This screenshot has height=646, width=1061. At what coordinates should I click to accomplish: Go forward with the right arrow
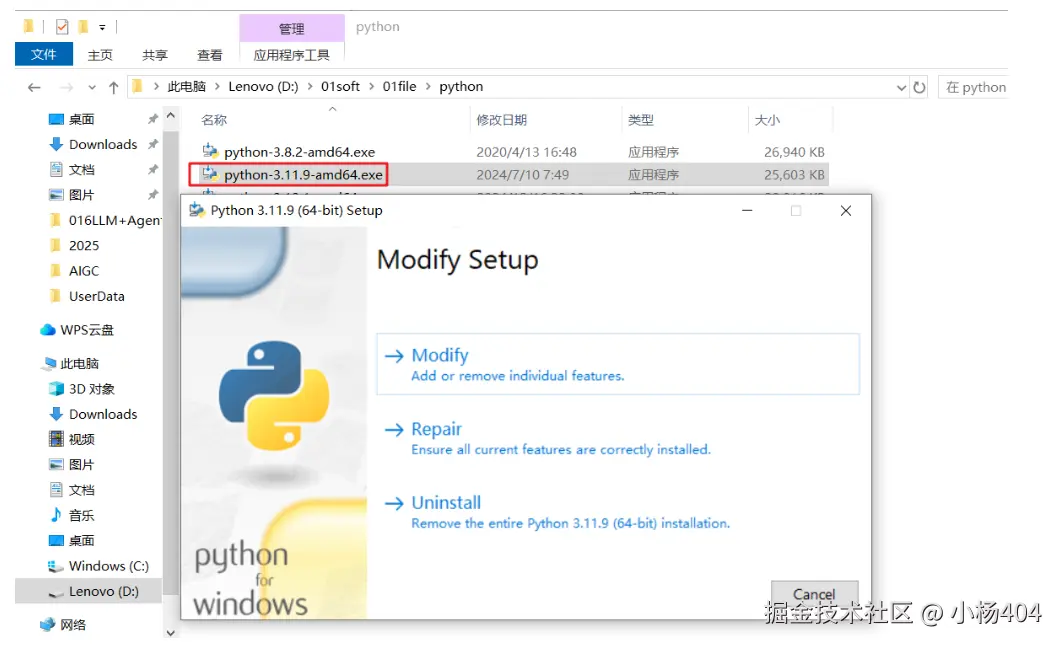[x=66, y=87]
